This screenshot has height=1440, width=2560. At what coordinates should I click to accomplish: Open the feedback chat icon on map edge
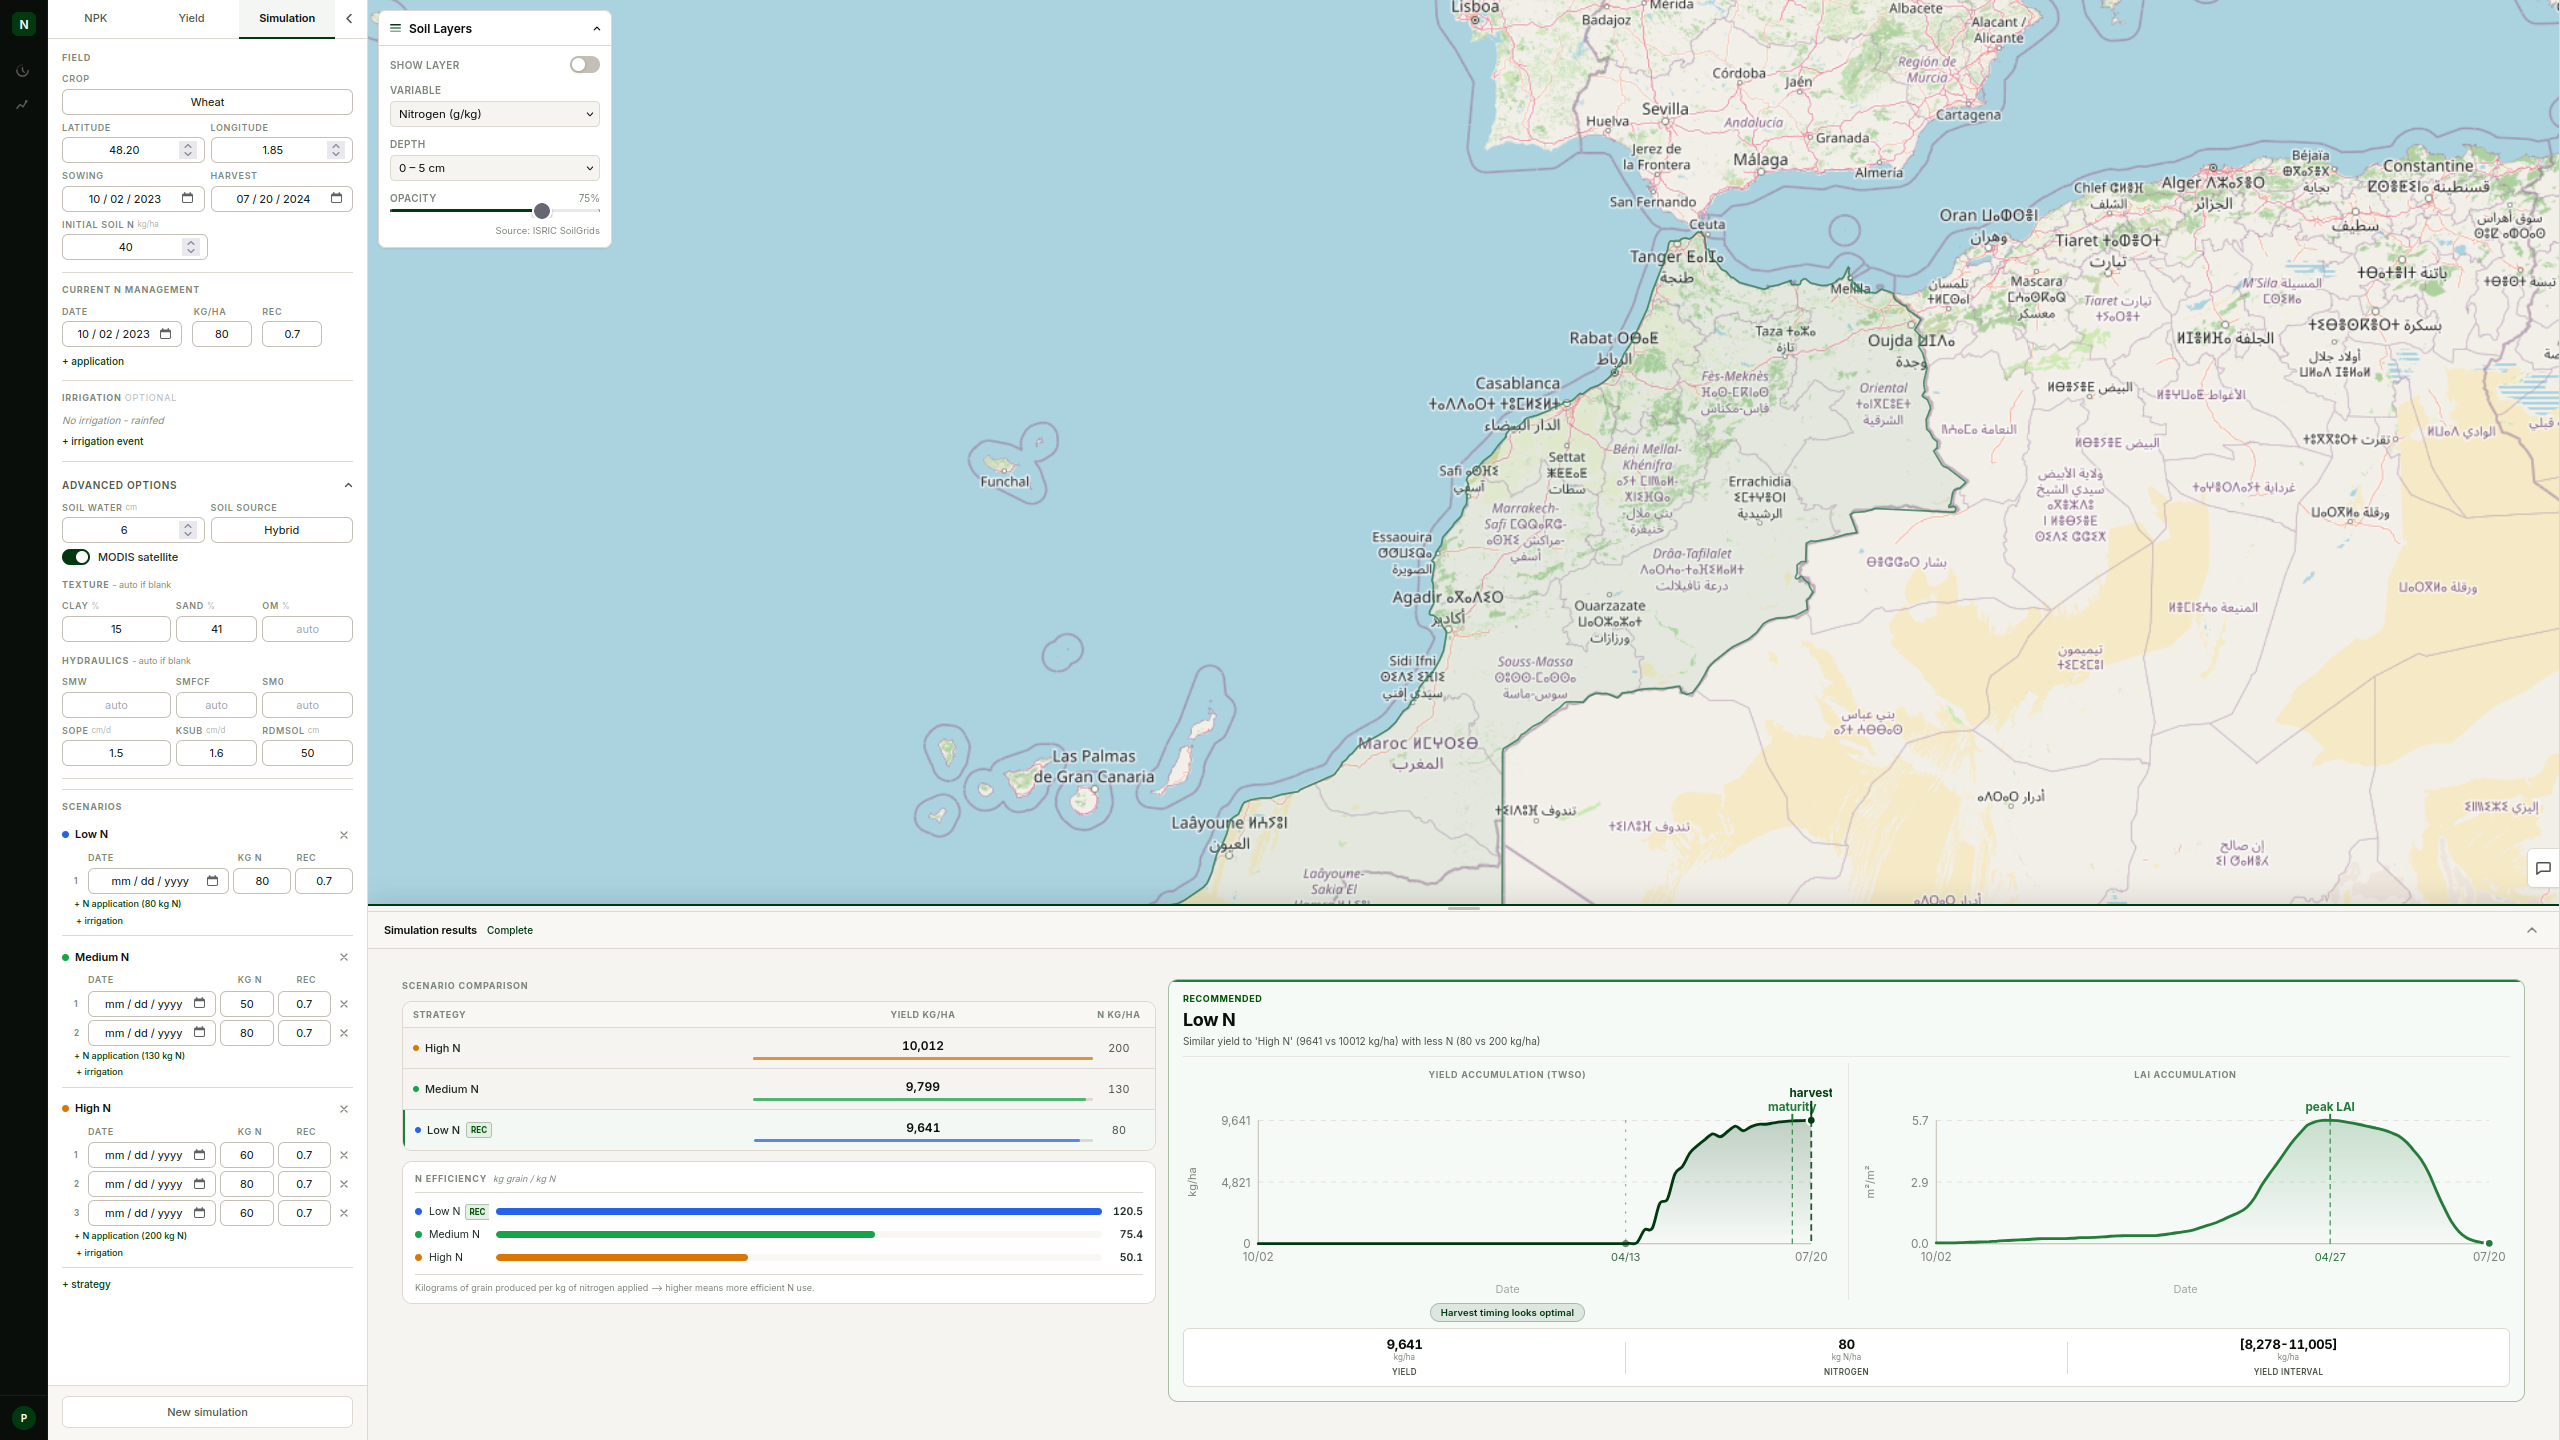click(x=2543, y=868)
